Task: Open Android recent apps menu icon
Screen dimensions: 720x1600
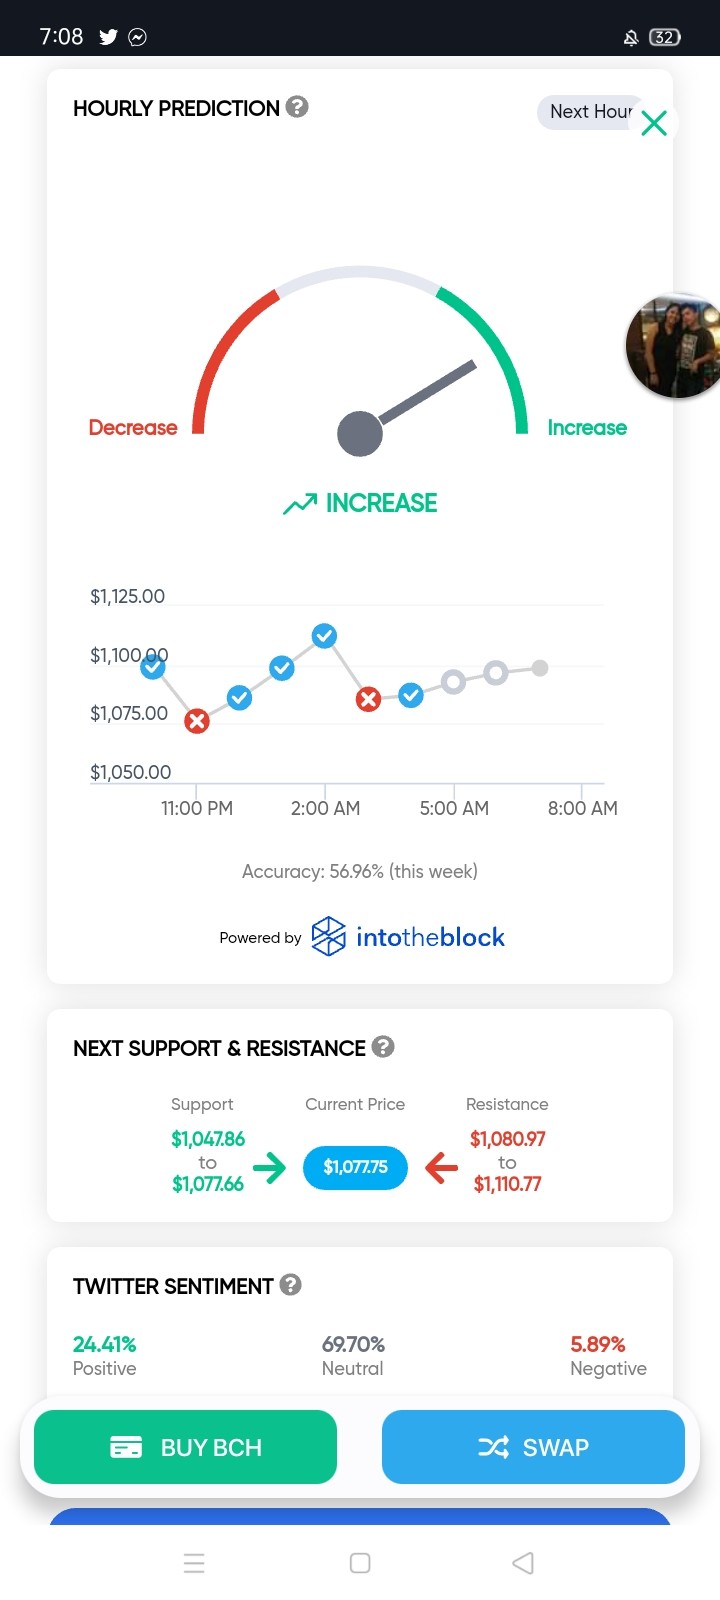Action: (195, 1563)
